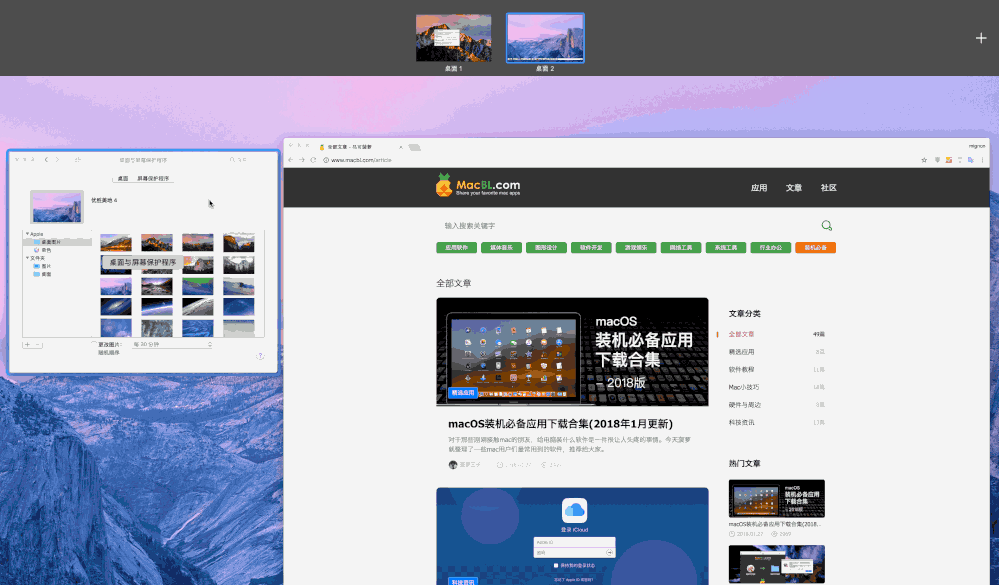The width and height of the screenshot is (999, 585).
Task: Select Mac小技巧 in article categories
Action: (744, 387)
